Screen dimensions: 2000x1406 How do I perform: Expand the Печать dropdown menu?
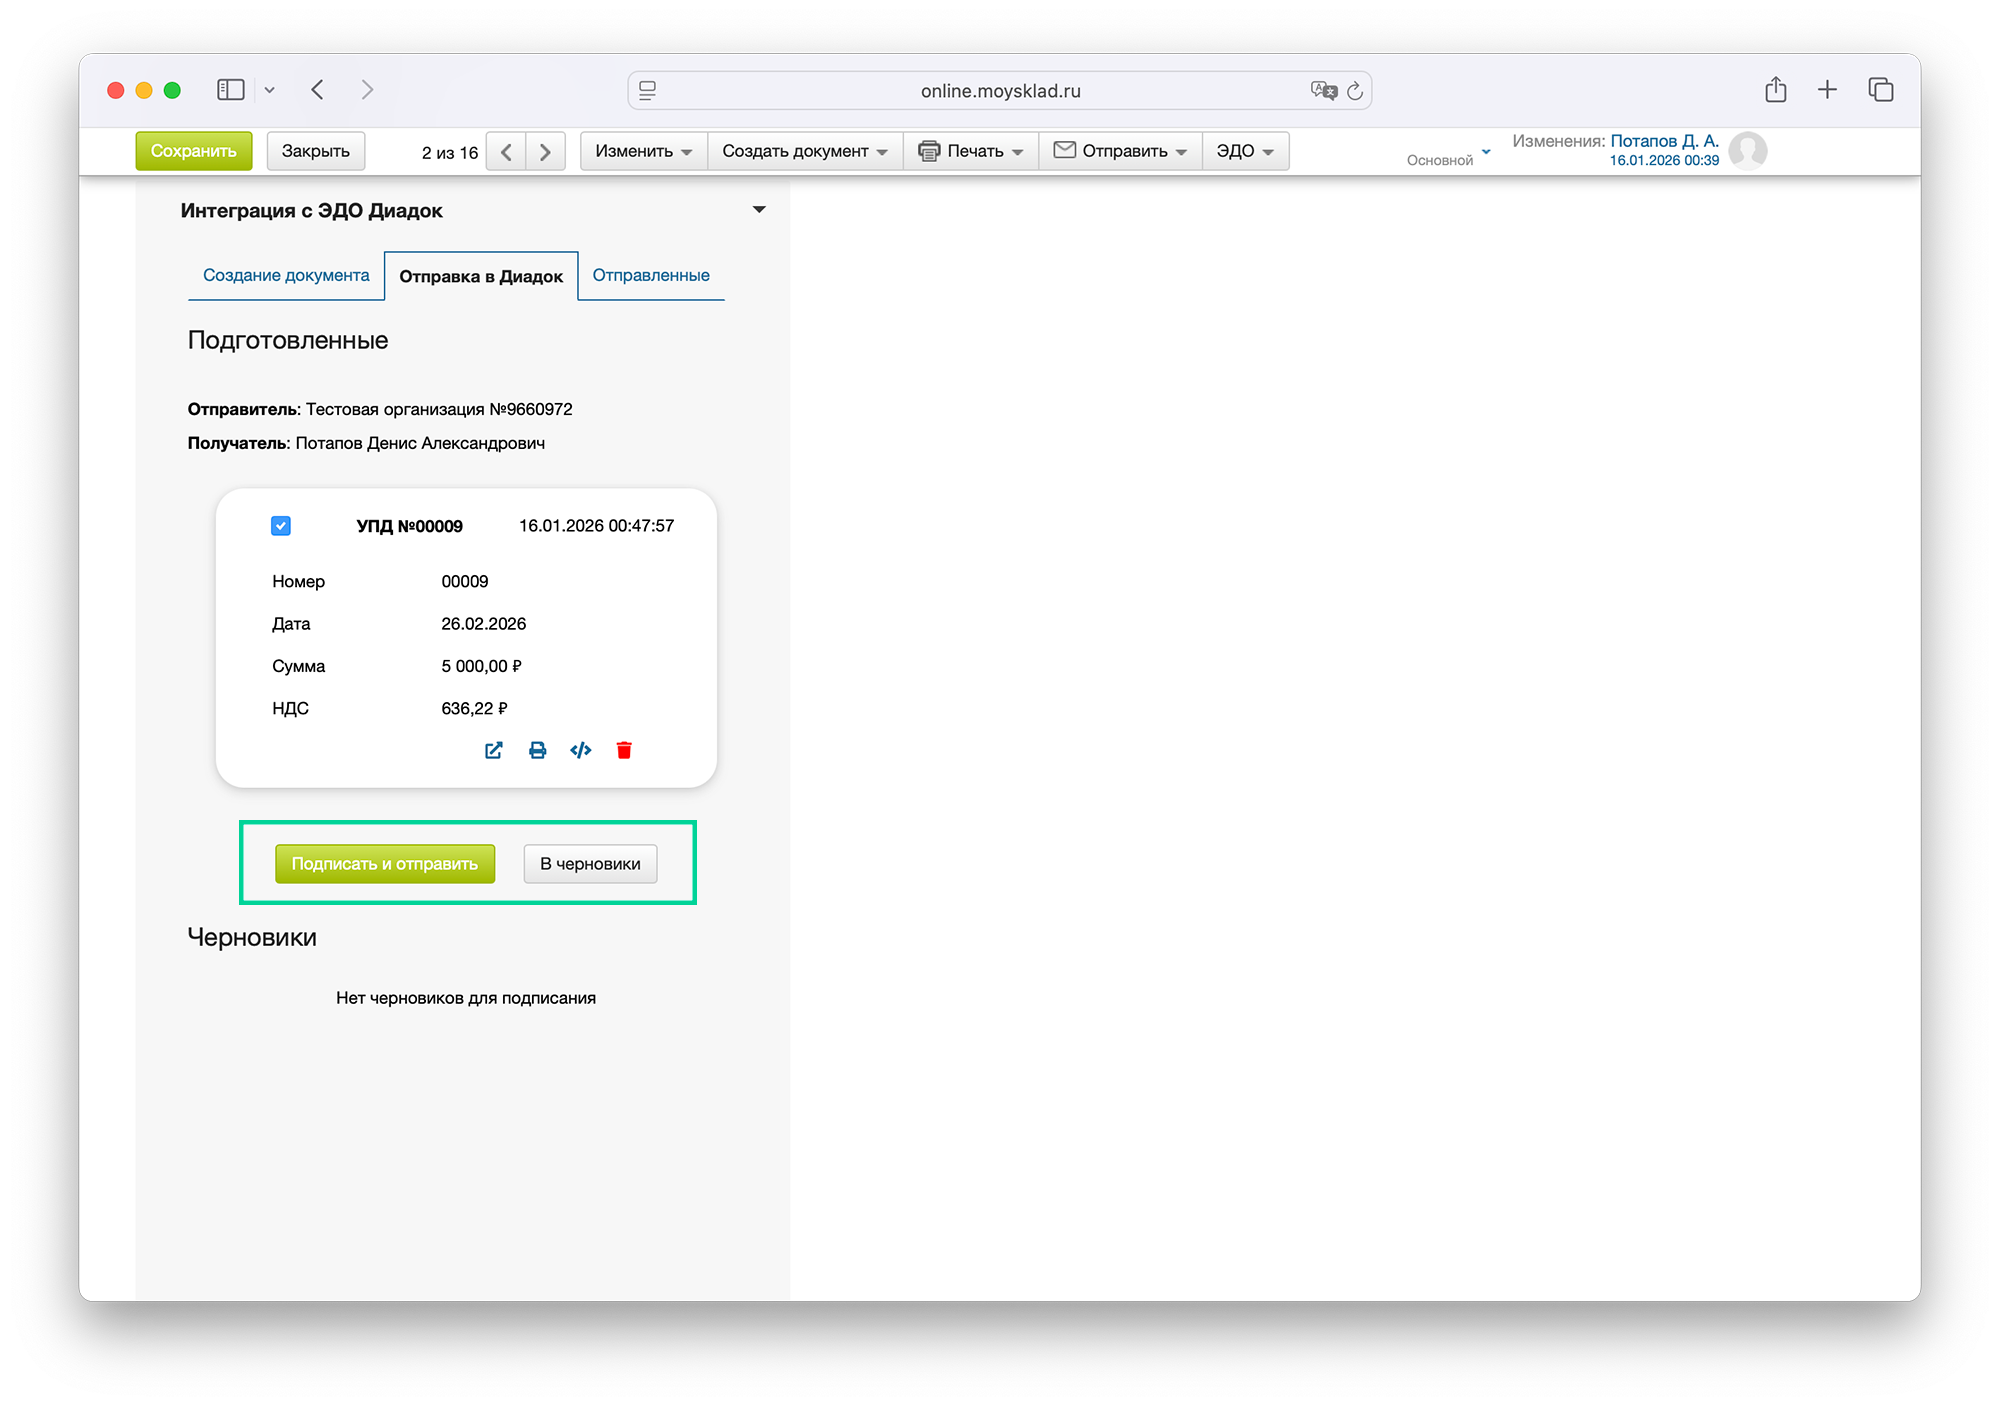(x=971, y=151)
